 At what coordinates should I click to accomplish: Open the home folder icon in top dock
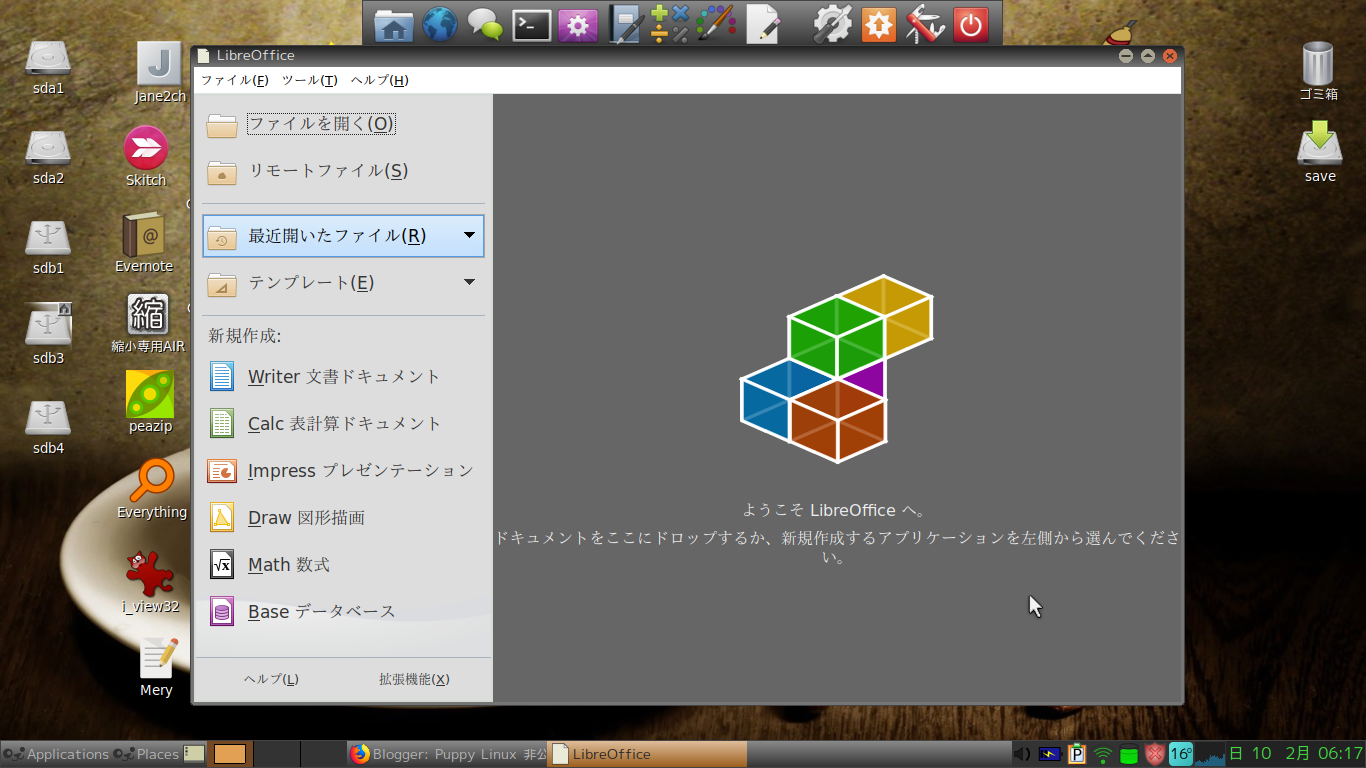(x=393, y=24)
